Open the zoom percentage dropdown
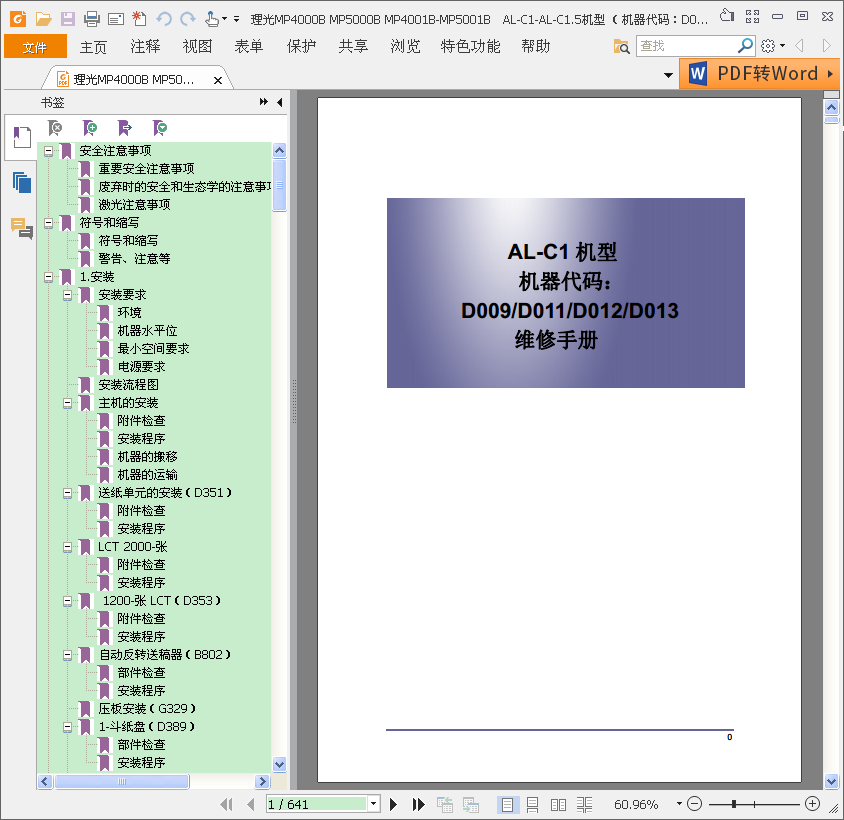 tap(679, 804)
